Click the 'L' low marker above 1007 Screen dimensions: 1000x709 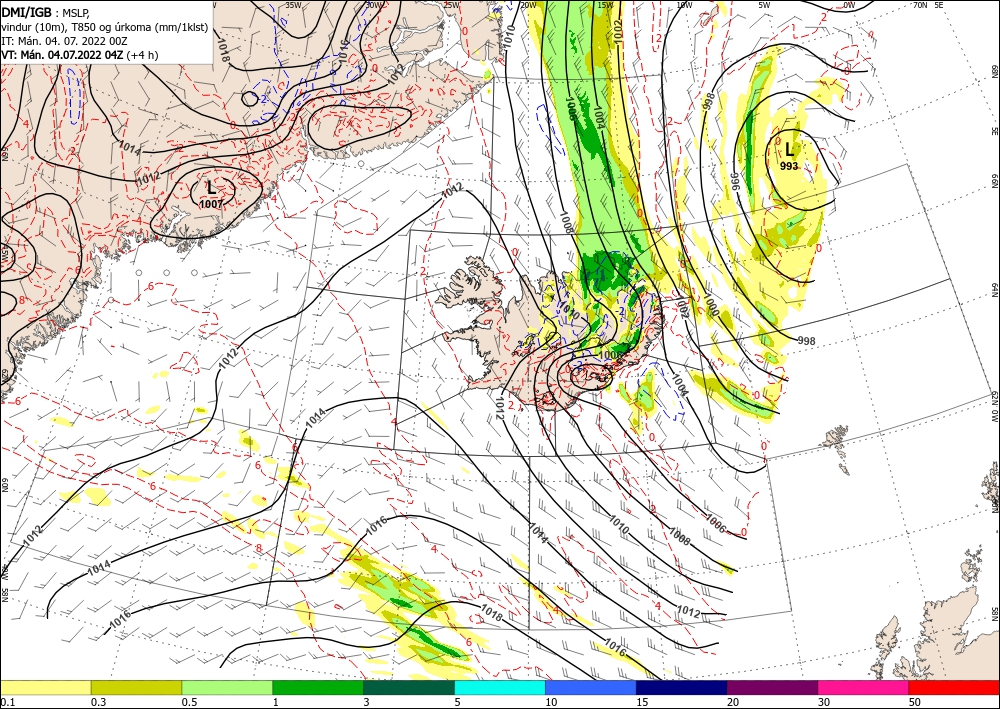click(211, 187)
